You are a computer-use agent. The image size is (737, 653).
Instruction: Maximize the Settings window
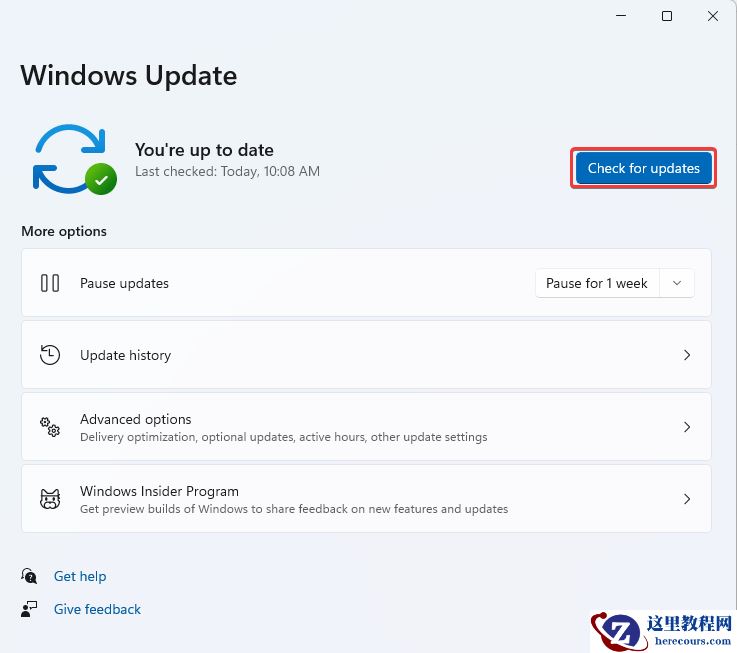click(666, 16)
